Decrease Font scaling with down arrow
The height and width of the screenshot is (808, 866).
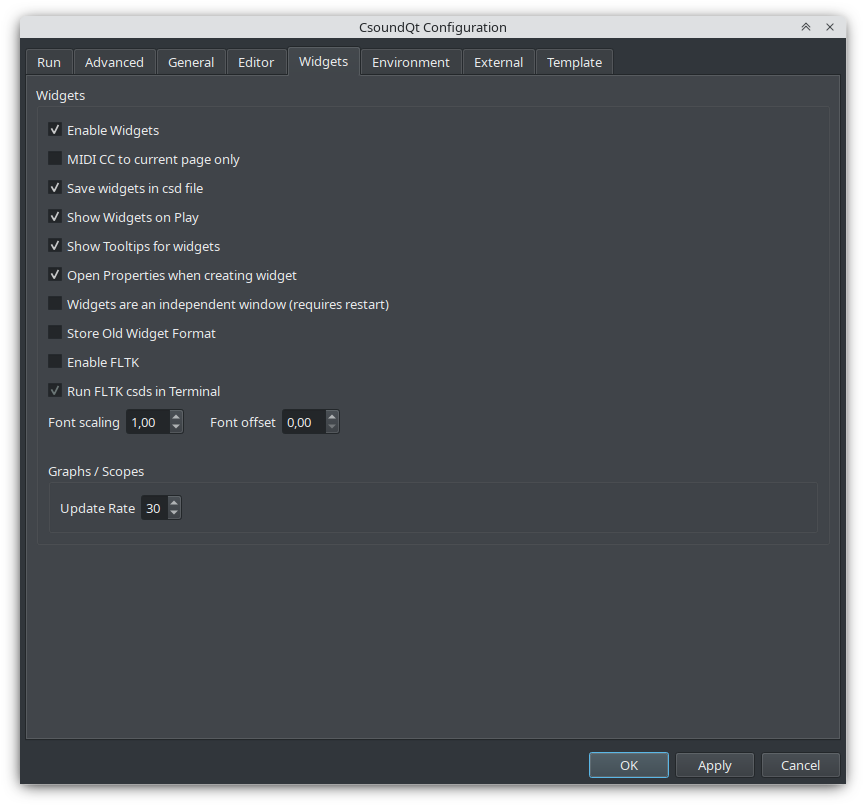[176, 427]
